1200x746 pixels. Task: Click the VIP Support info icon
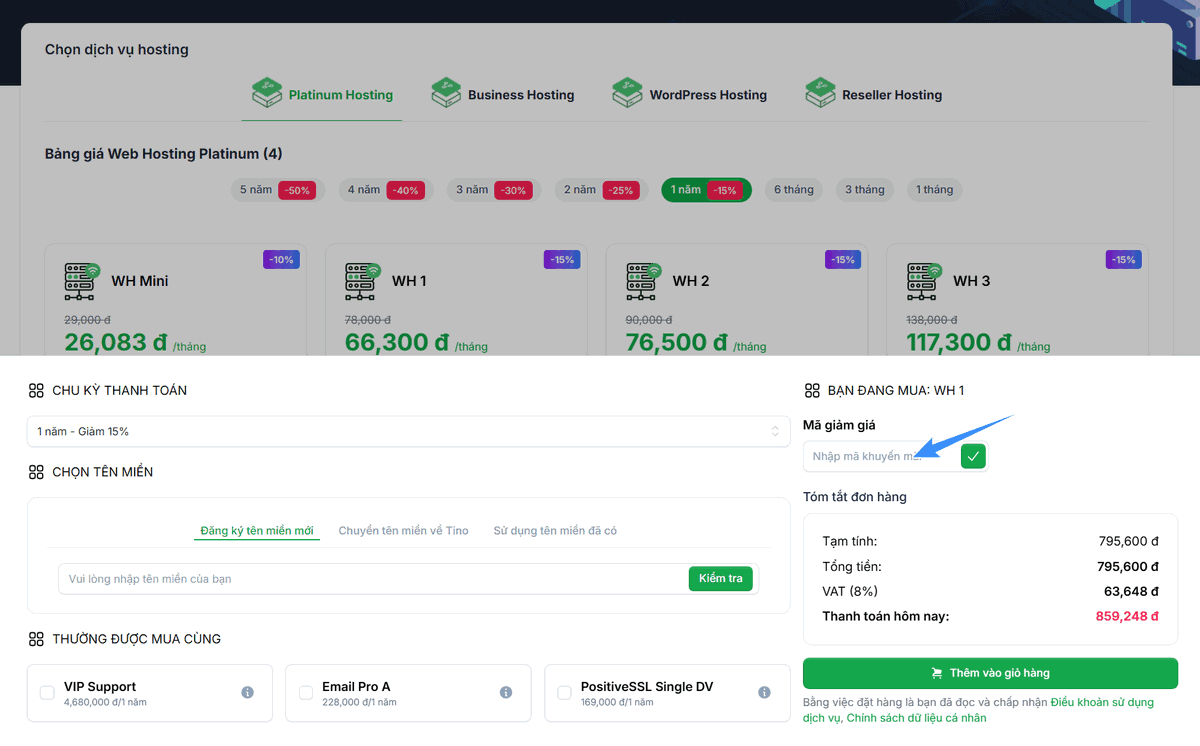[247, 693]
